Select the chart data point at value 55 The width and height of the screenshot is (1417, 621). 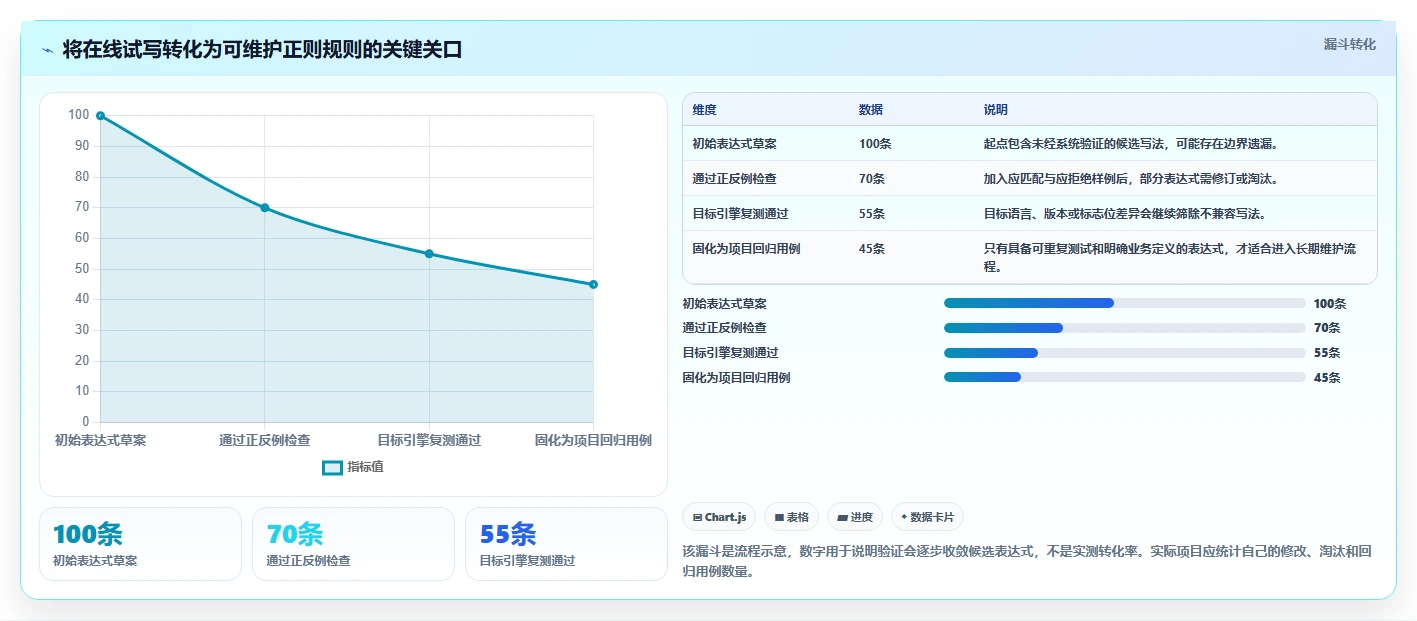(429, 254)
